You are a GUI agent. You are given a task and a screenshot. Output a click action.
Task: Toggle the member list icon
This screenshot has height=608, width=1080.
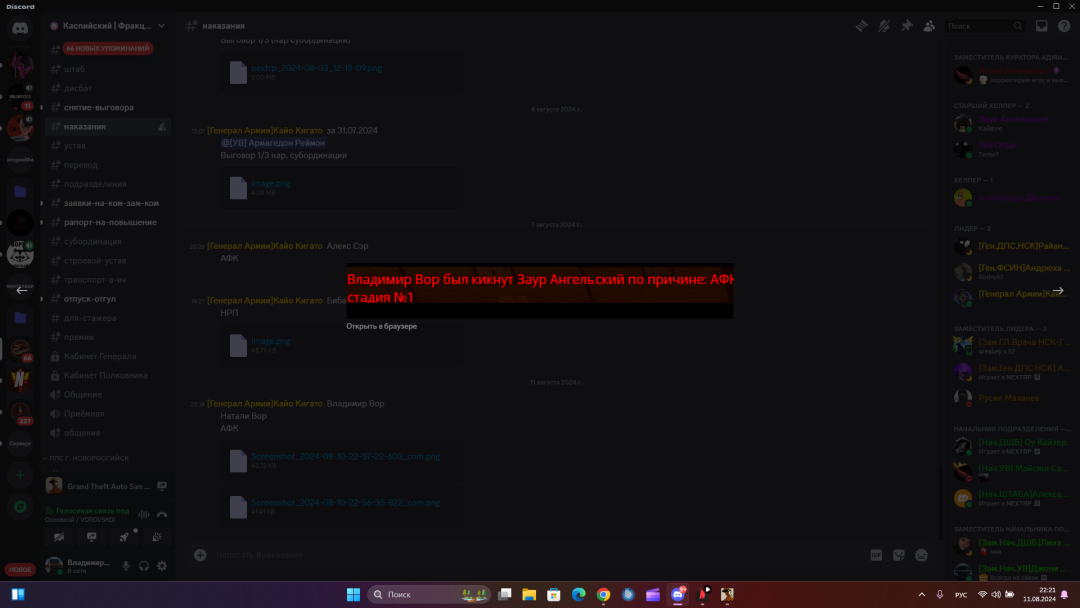coord(929,26)
